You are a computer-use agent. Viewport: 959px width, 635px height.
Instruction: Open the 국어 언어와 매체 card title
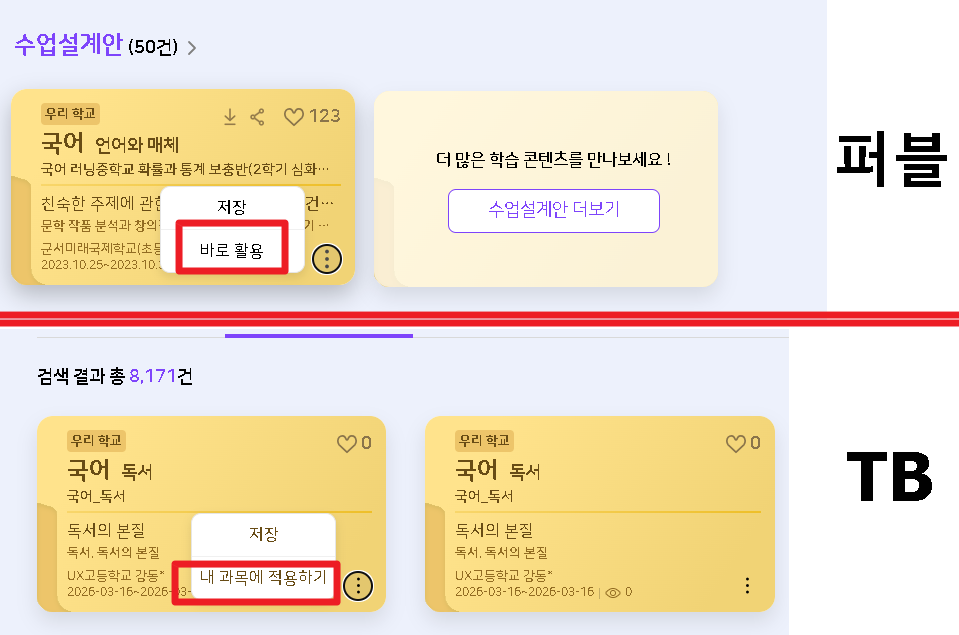[108, 143]
